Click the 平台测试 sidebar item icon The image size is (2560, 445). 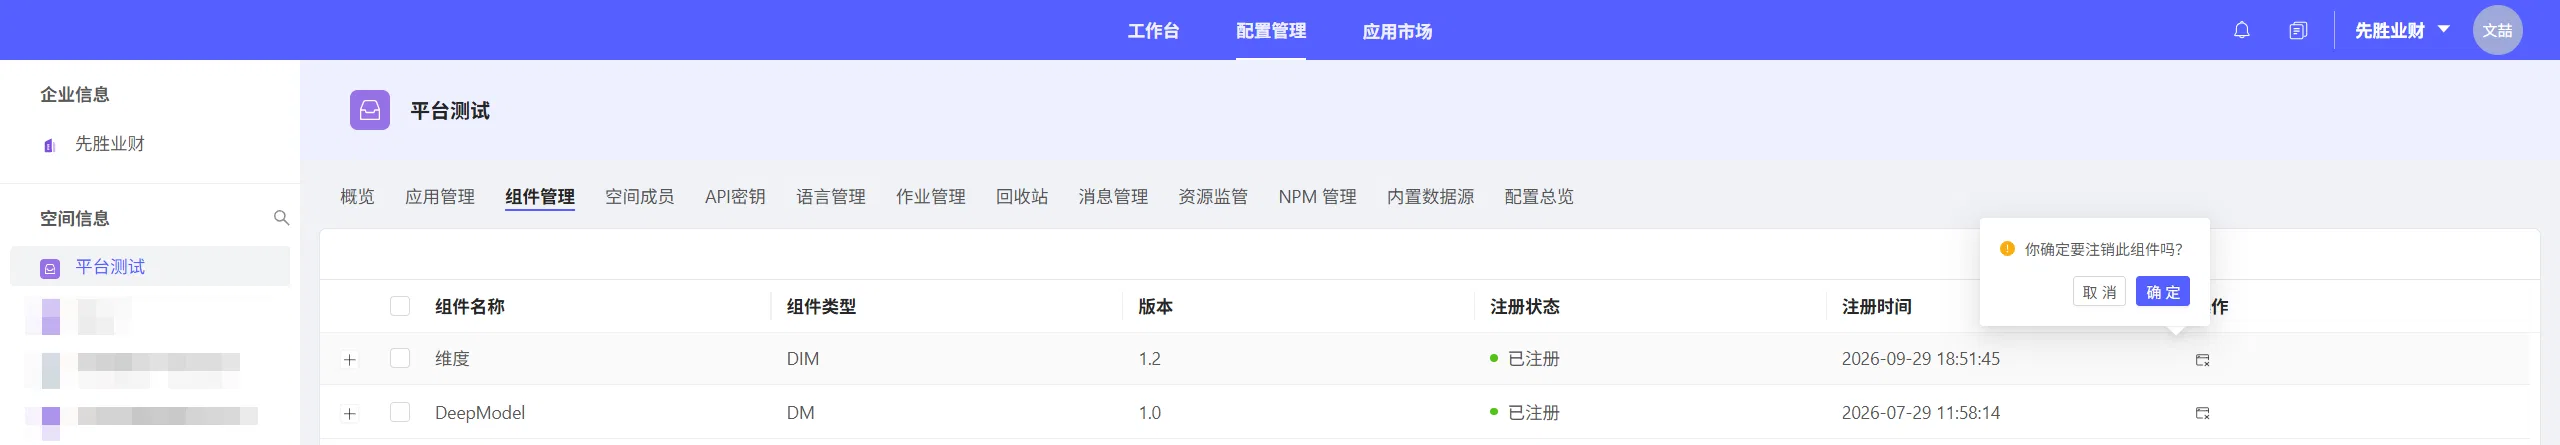50,268
